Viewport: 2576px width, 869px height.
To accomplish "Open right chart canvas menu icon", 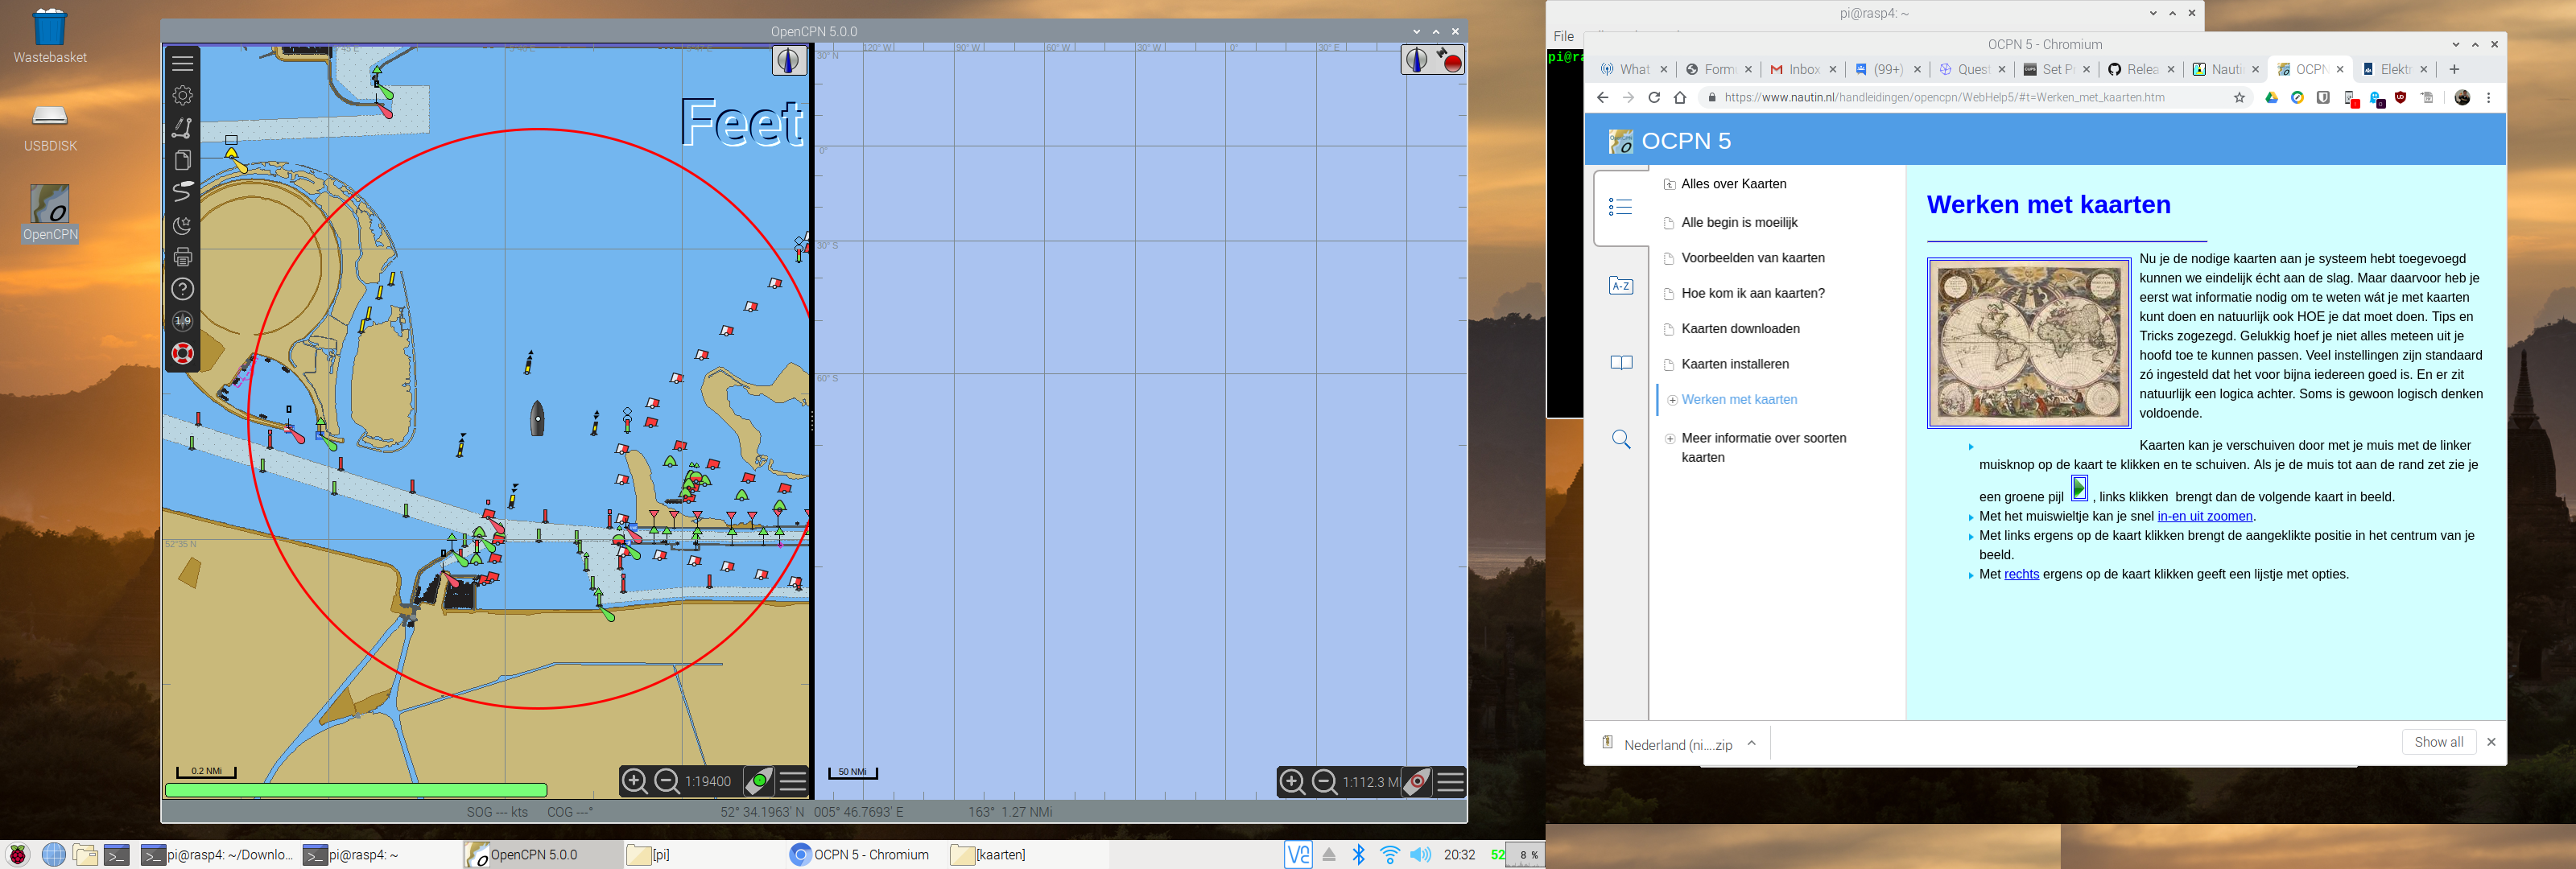I will click(x=1450, y=781).
